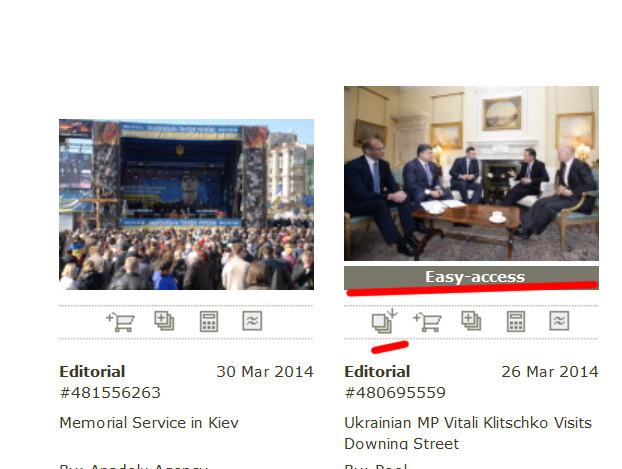
Task: Click the 30 Mar 2014 date
Action: [x=265, y=372]
